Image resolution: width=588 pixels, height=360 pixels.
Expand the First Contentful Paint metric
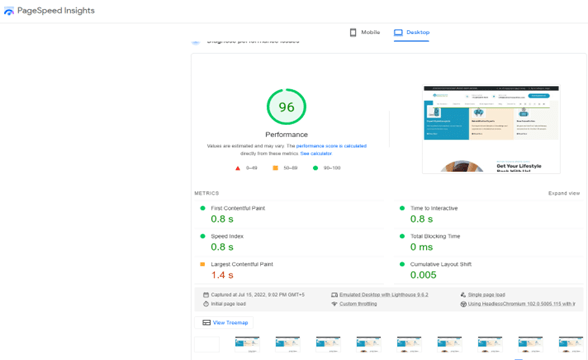click(x=289, y=214)
